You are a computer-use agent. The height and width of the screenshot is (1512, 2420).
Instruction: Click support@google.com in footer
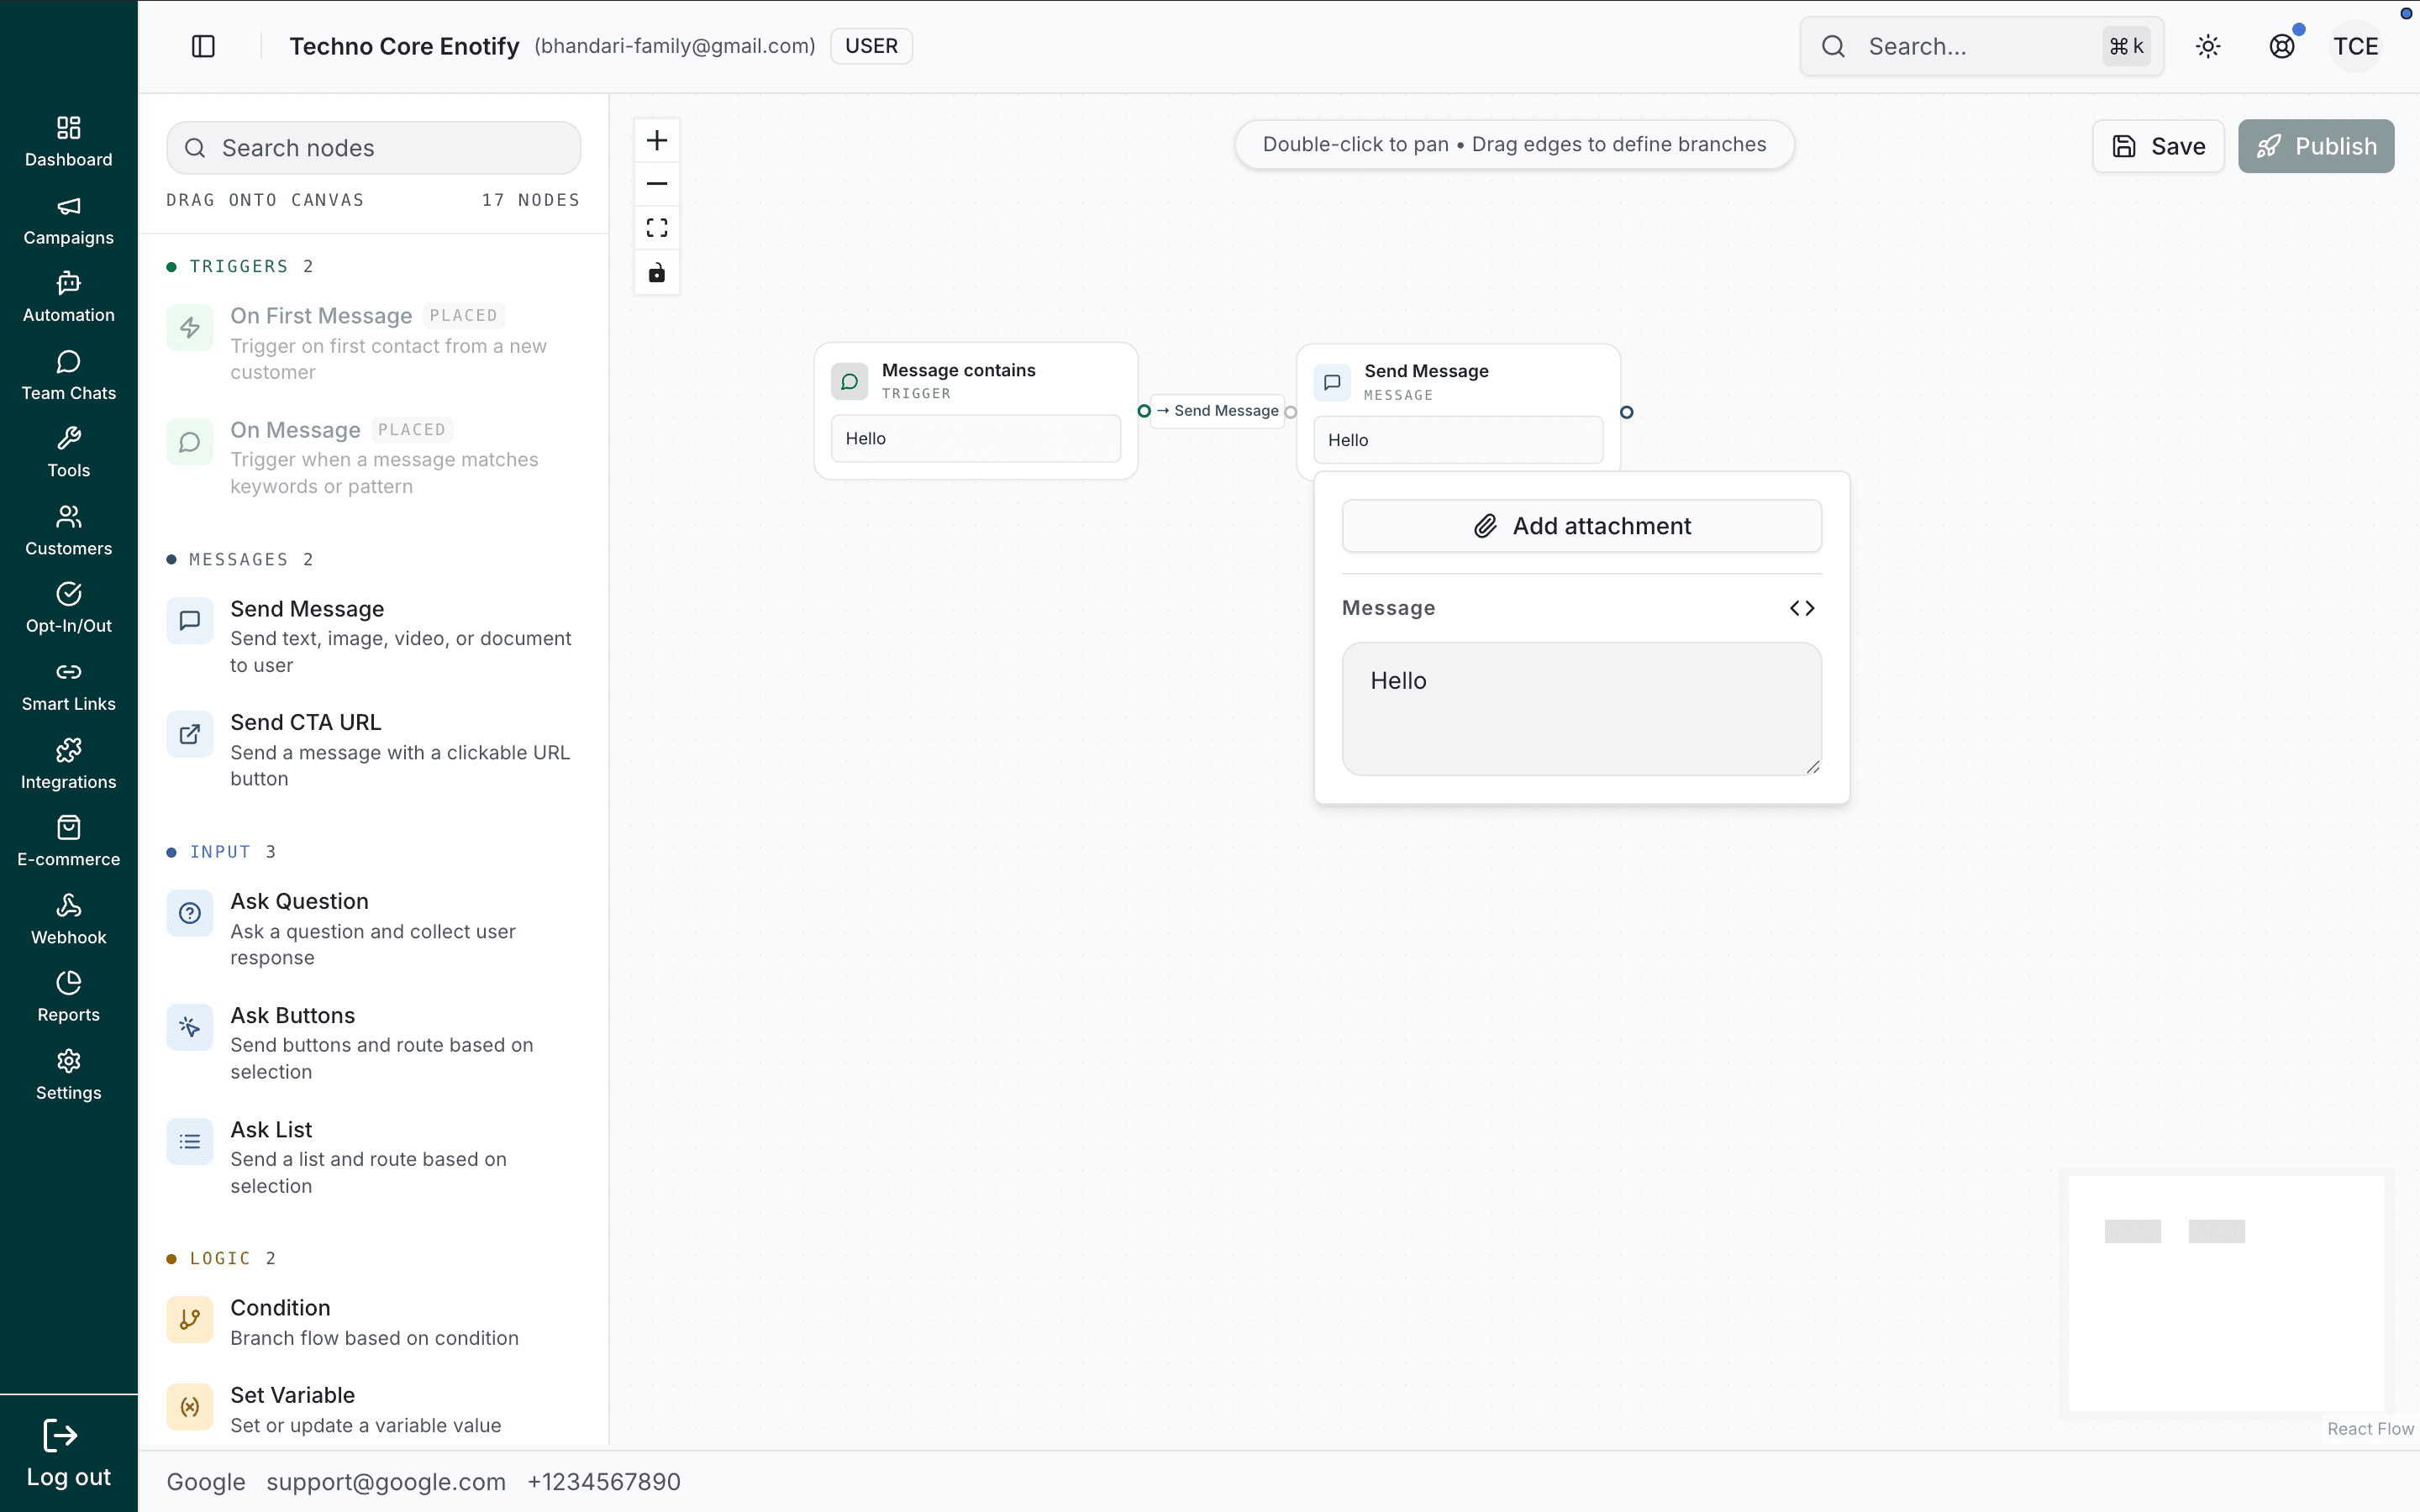(386, 1482)
